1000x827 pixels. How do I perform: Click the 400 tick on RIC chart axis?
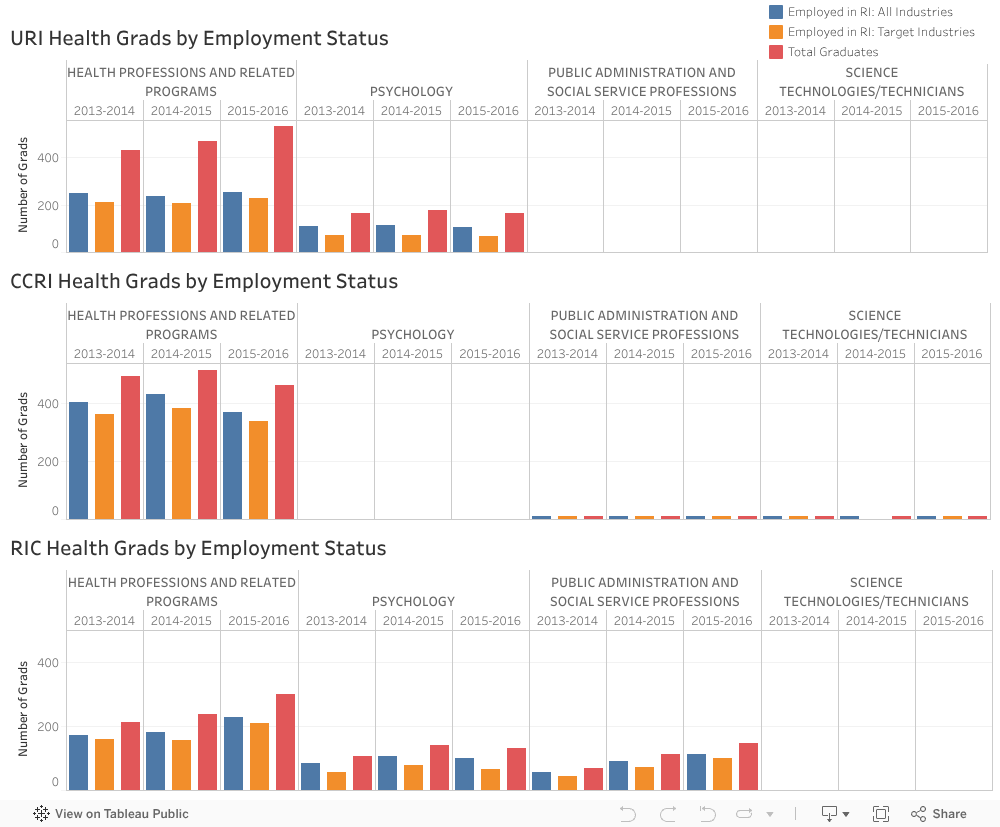[48, 662]
